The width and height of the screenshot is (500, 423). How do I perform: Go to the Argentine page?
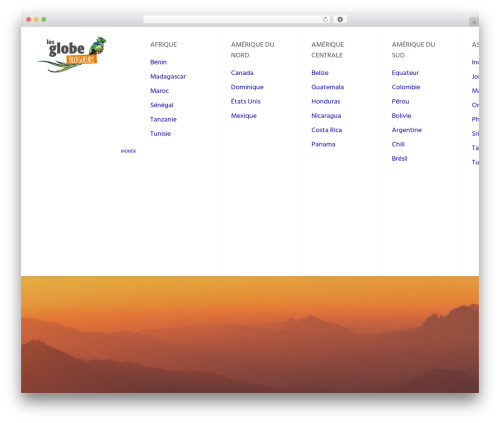click(407, 130)
